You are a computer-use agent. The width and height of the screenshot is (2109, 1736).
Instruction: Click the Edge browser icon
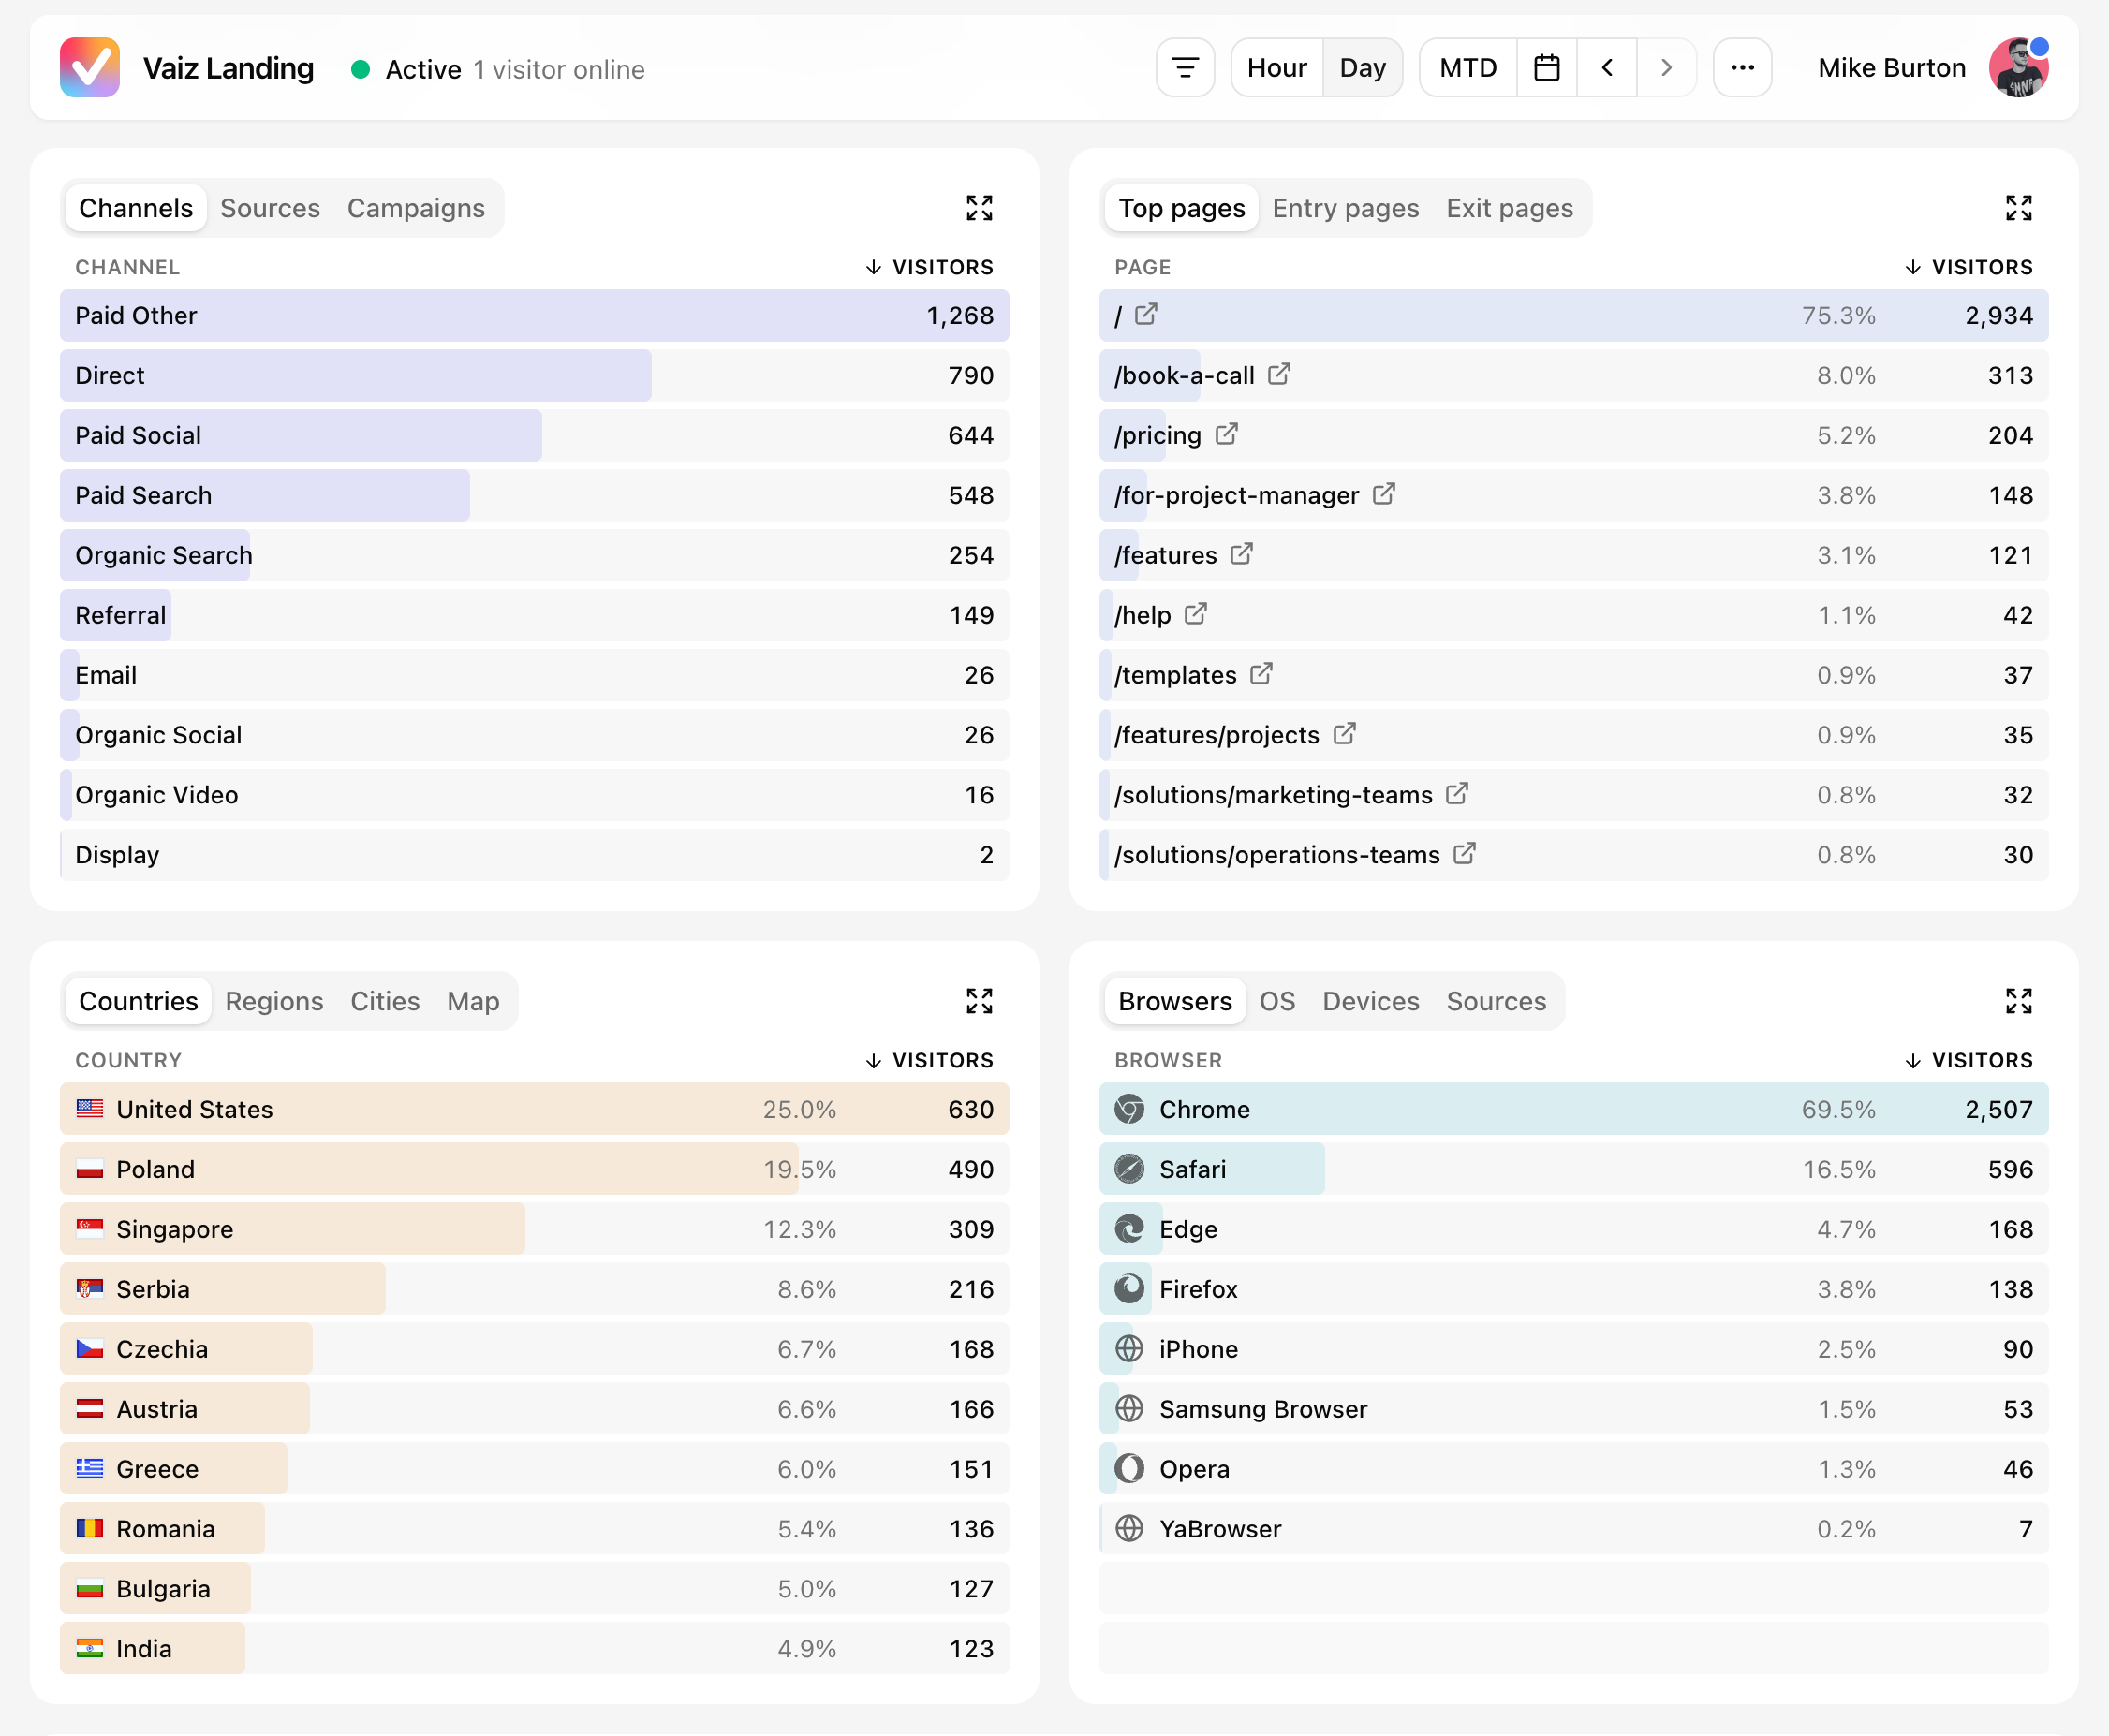point(1129,1229)
